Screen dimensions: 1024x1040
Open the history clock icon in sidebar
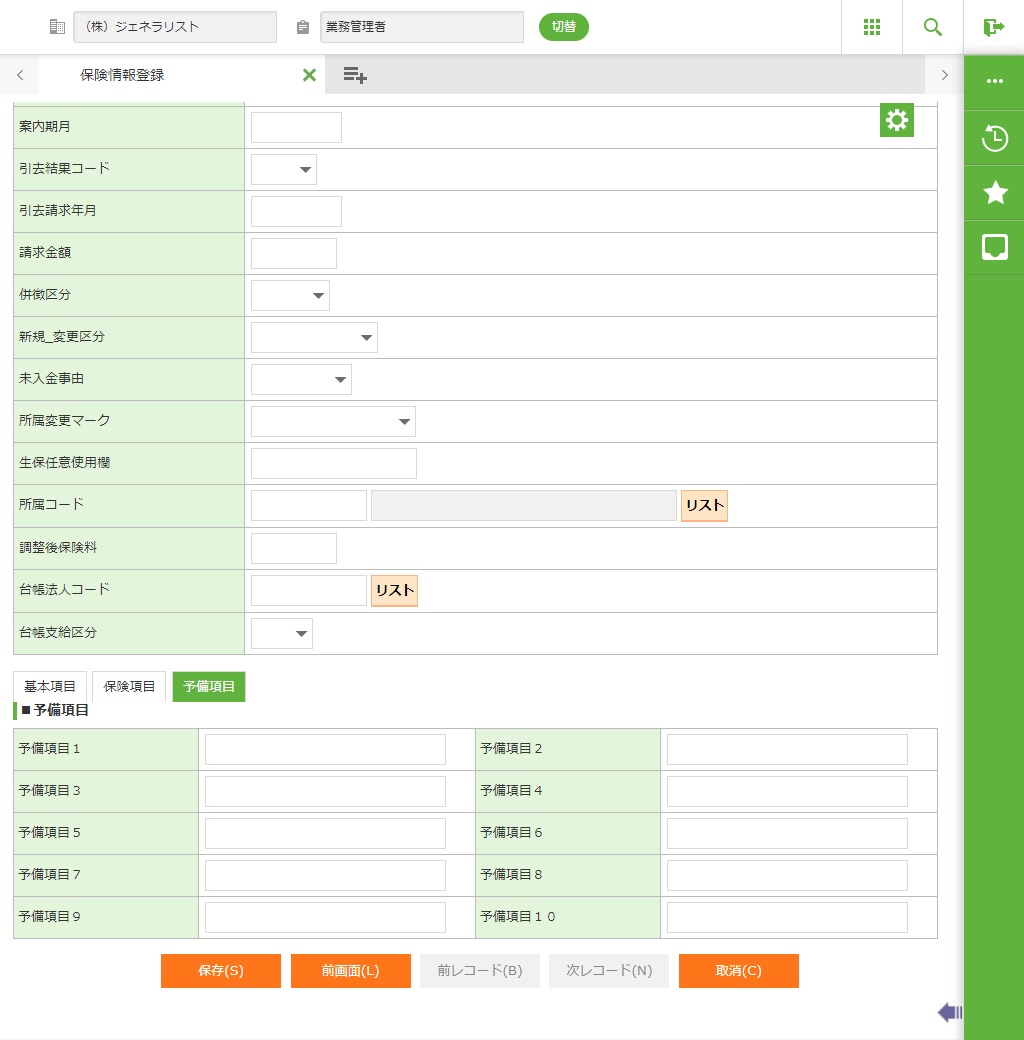click(x=994, y=138)
